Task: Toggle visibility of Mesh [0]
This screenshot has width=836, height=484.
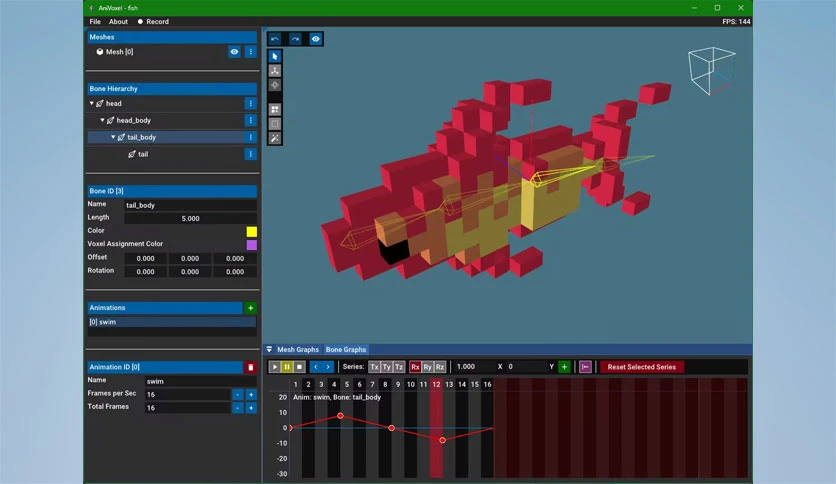Action: [x=234, y=52]
